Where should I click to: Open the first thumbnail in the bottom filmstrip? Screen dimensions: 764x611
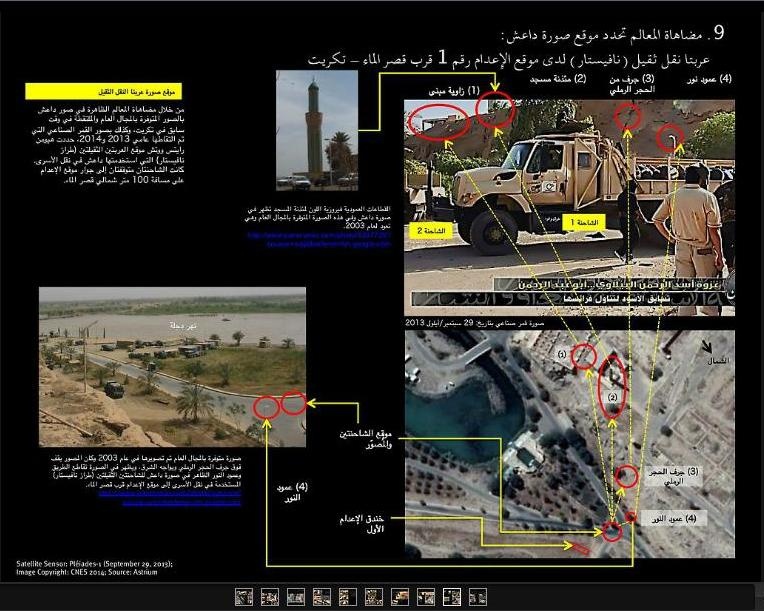243,597
